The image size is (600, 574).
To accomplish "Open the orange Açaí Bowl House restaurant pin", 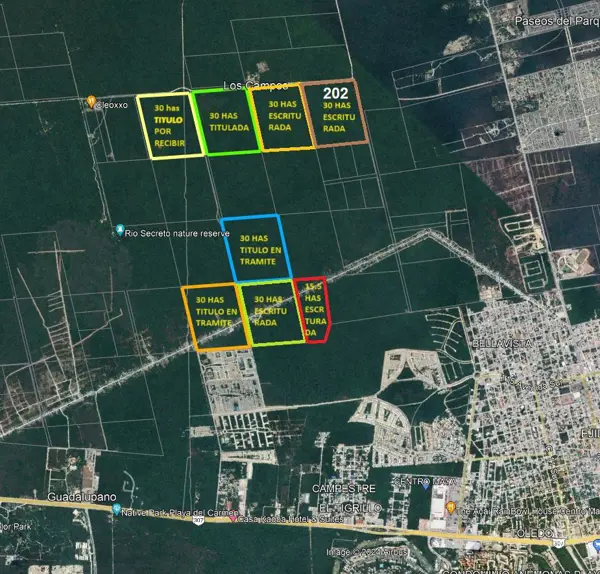I will (451, 508).
